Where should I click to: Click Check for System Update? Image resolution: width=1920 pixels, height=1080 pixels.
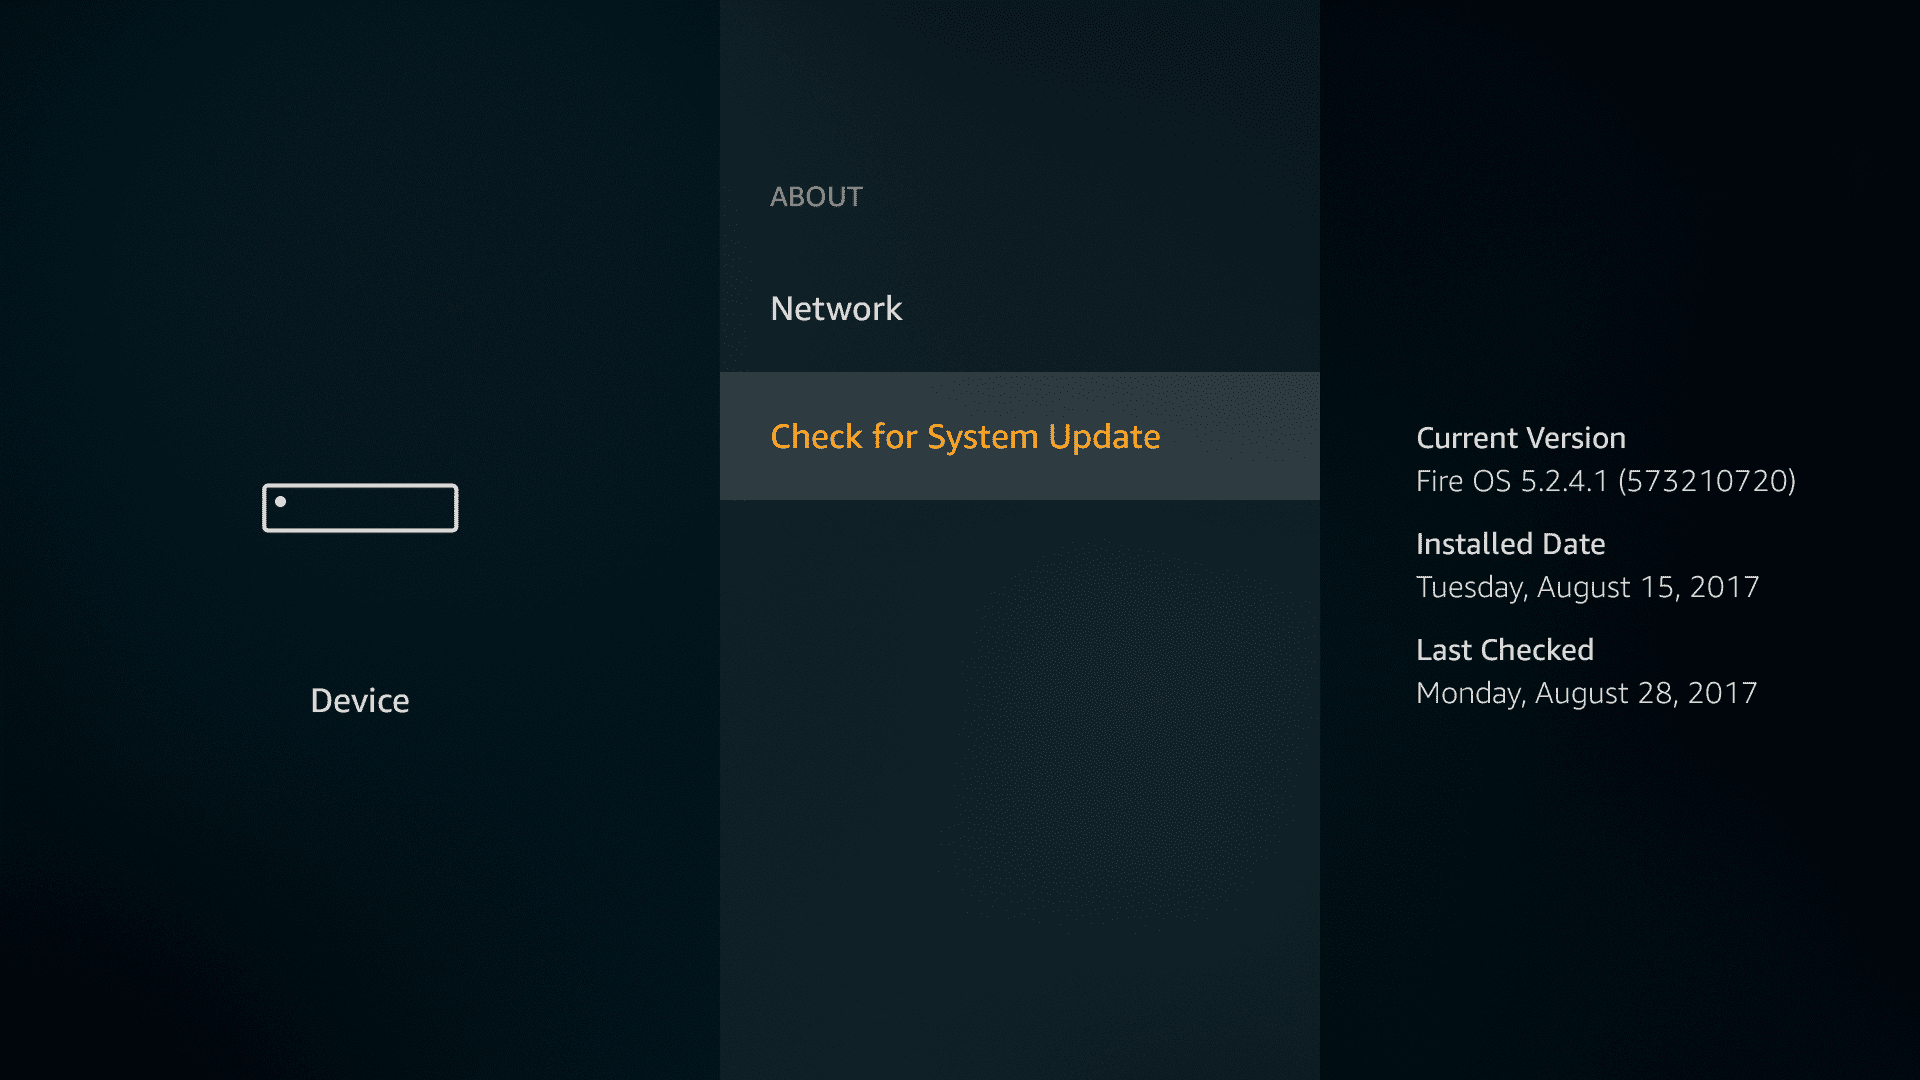pyautogui.click(x=965, y=436)
